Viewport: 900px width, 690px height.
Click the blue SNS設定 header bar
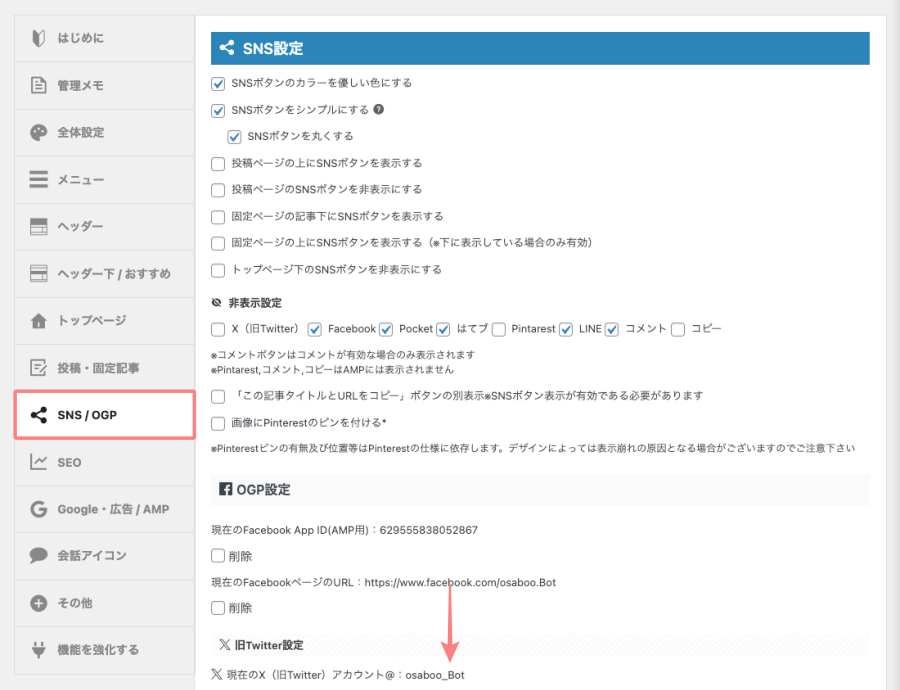(540, 47)
